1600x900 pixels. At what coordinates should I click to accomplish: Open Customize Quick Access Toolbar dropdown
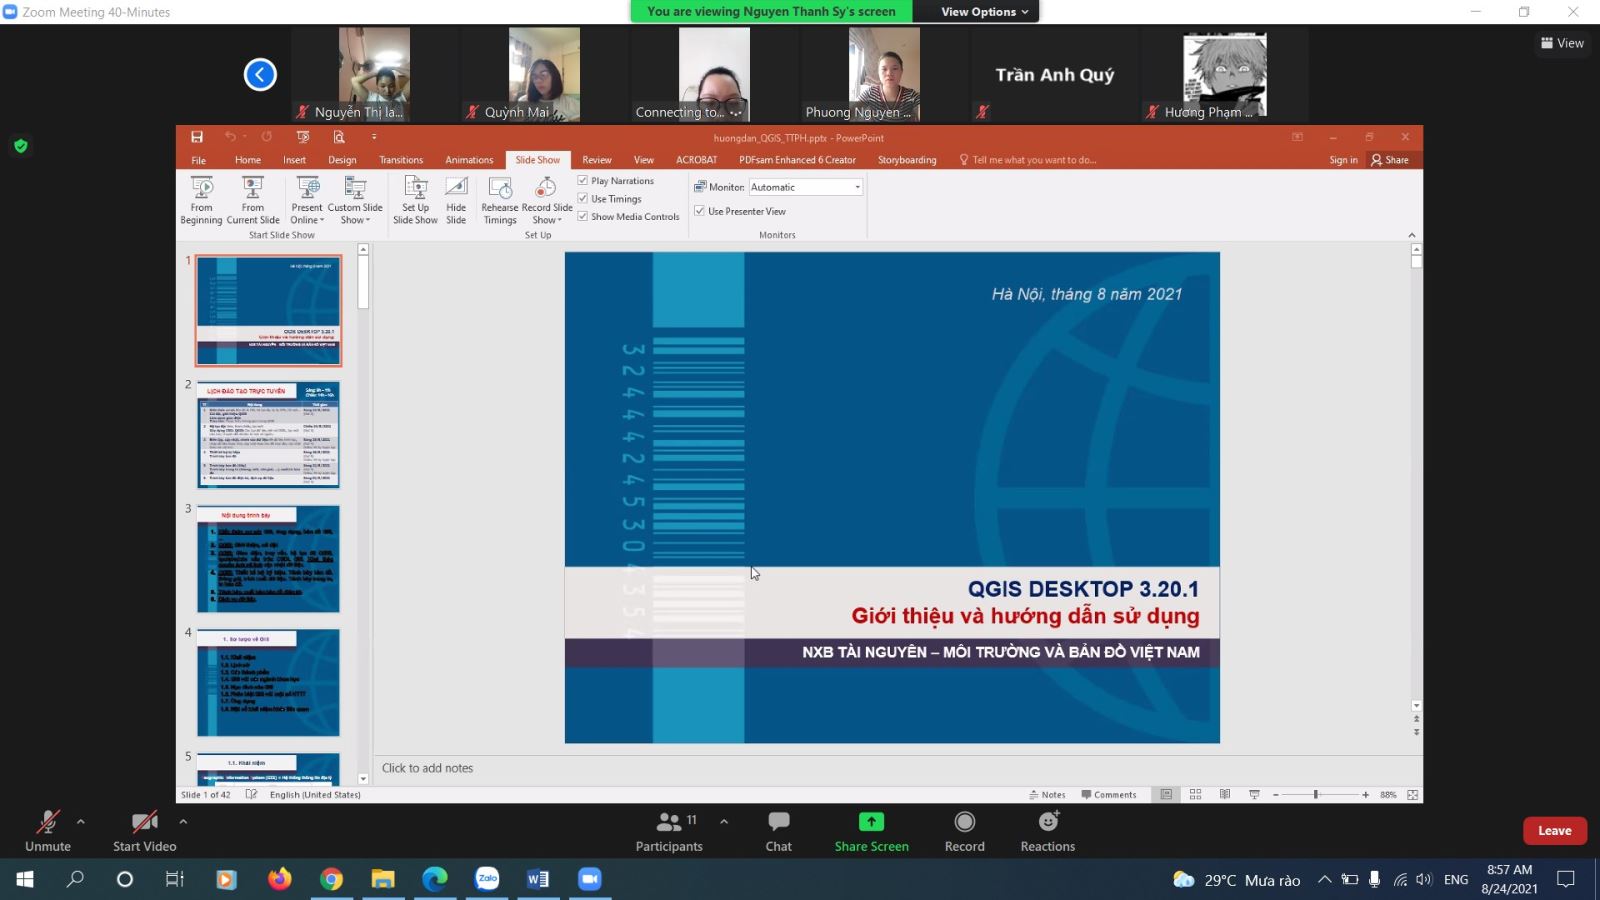click(x=374, y=137)
